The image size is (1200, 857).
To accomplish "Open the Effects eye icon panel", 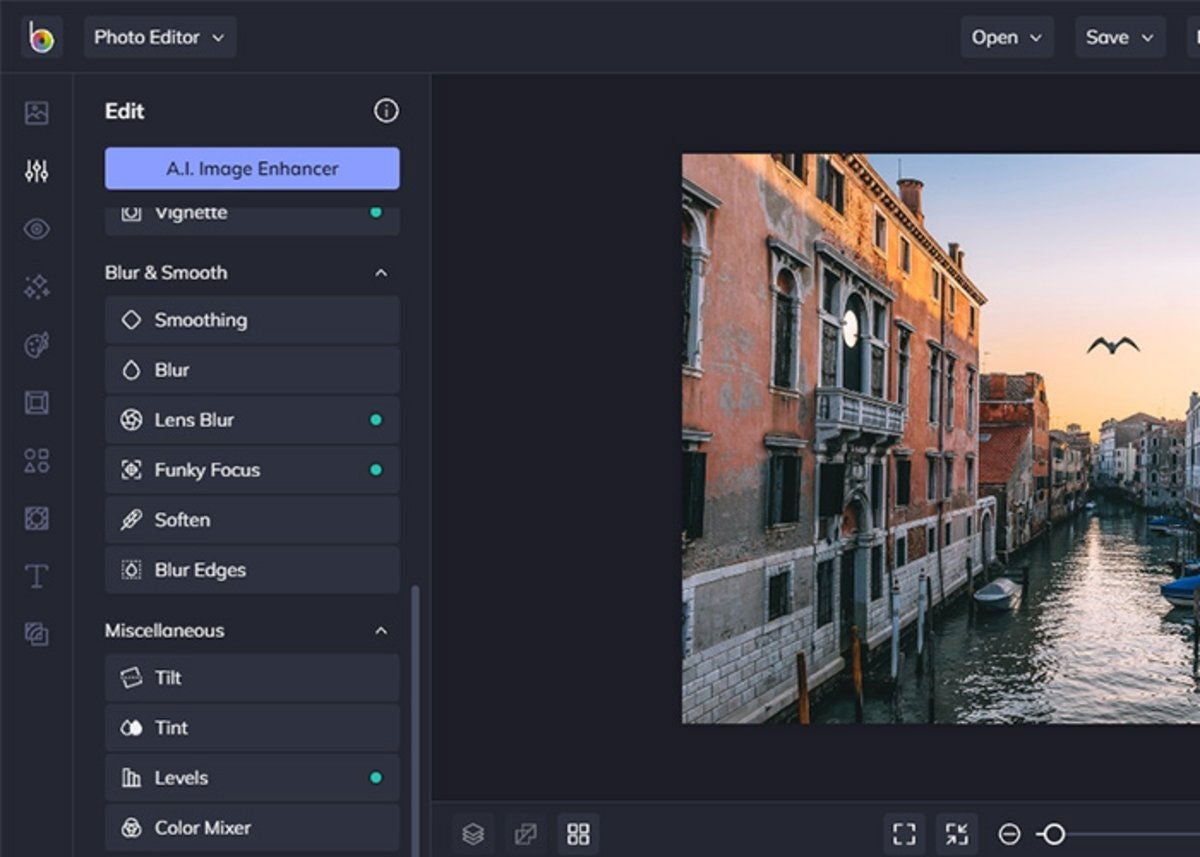I will [36, 229].
